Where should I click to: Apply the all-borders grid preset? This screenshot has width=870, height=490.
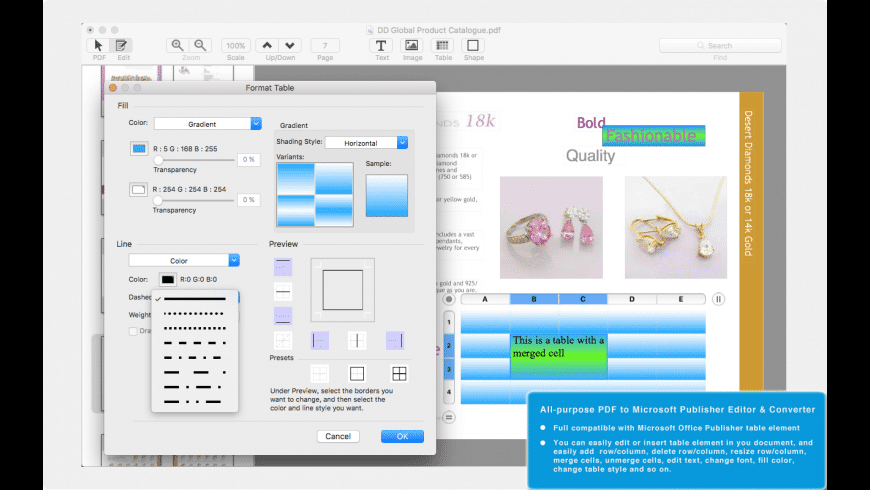(399, 373)
